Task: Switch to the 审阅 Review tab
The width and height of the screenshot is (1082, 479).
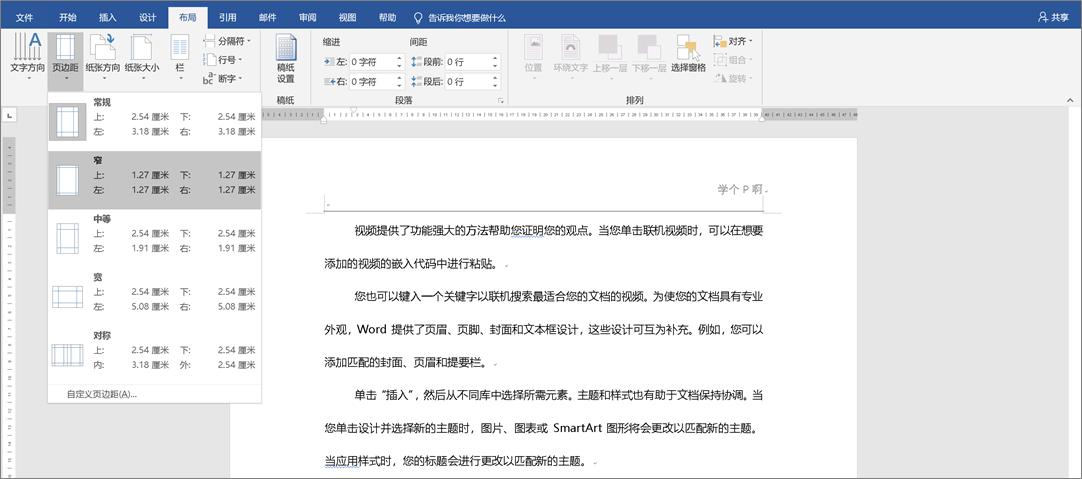Action: 308,17
